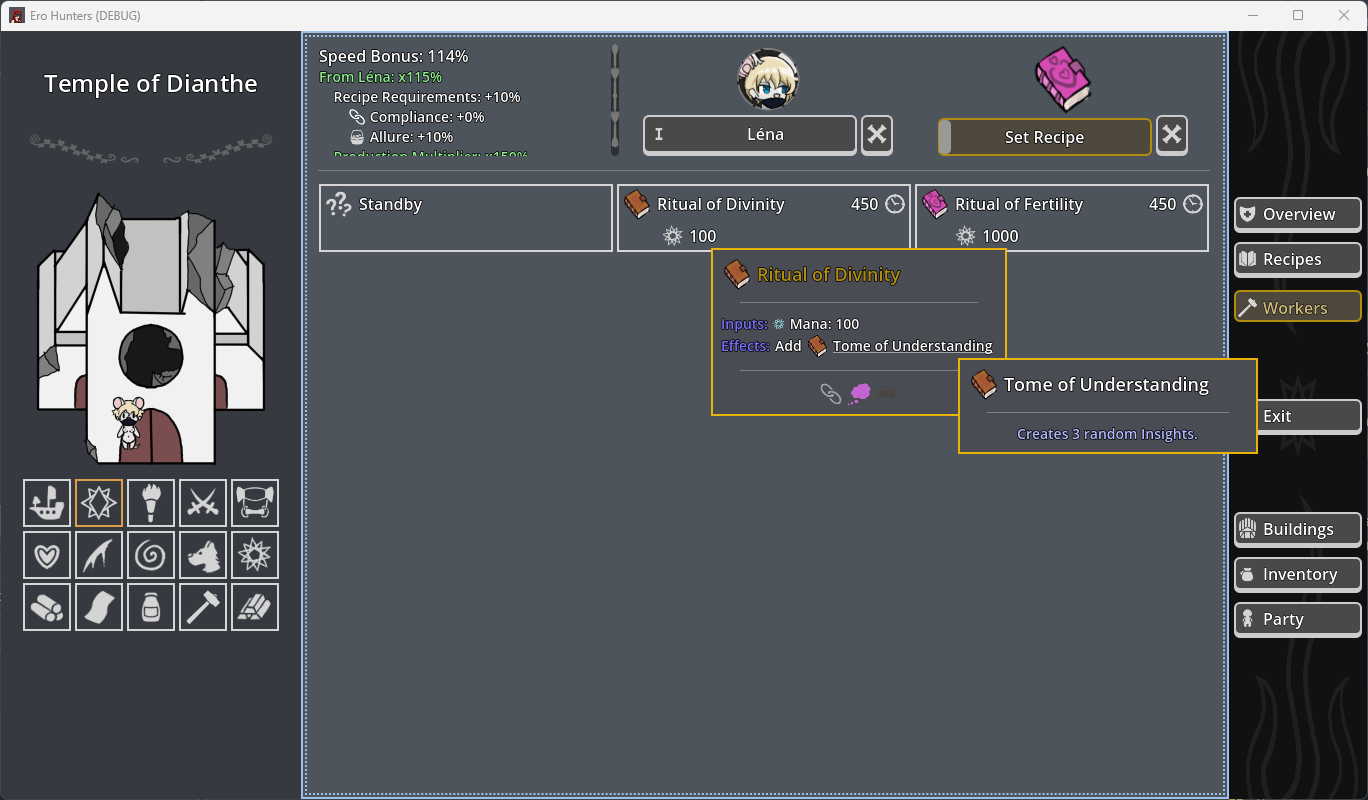Click the 'Temple of Dianthe' title
Image resolution: width=1368 pixels, height=800 pixels.
point(151,84)
